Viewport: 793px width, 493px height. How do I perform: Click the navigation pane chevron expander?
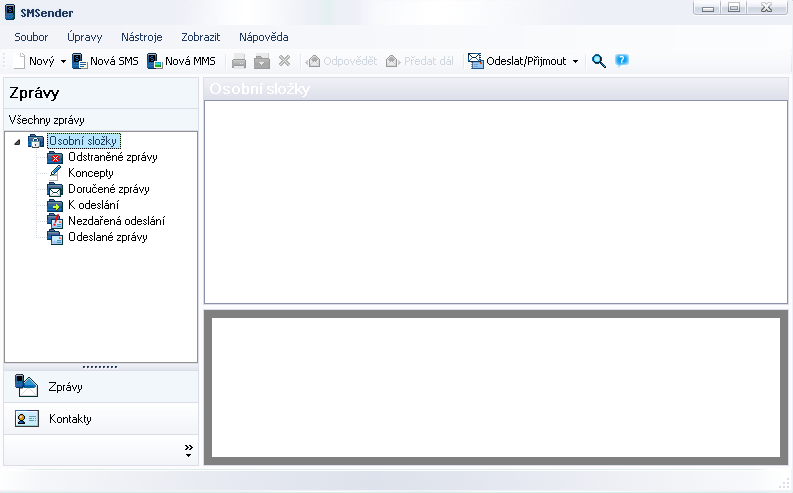tap(189, 451)
